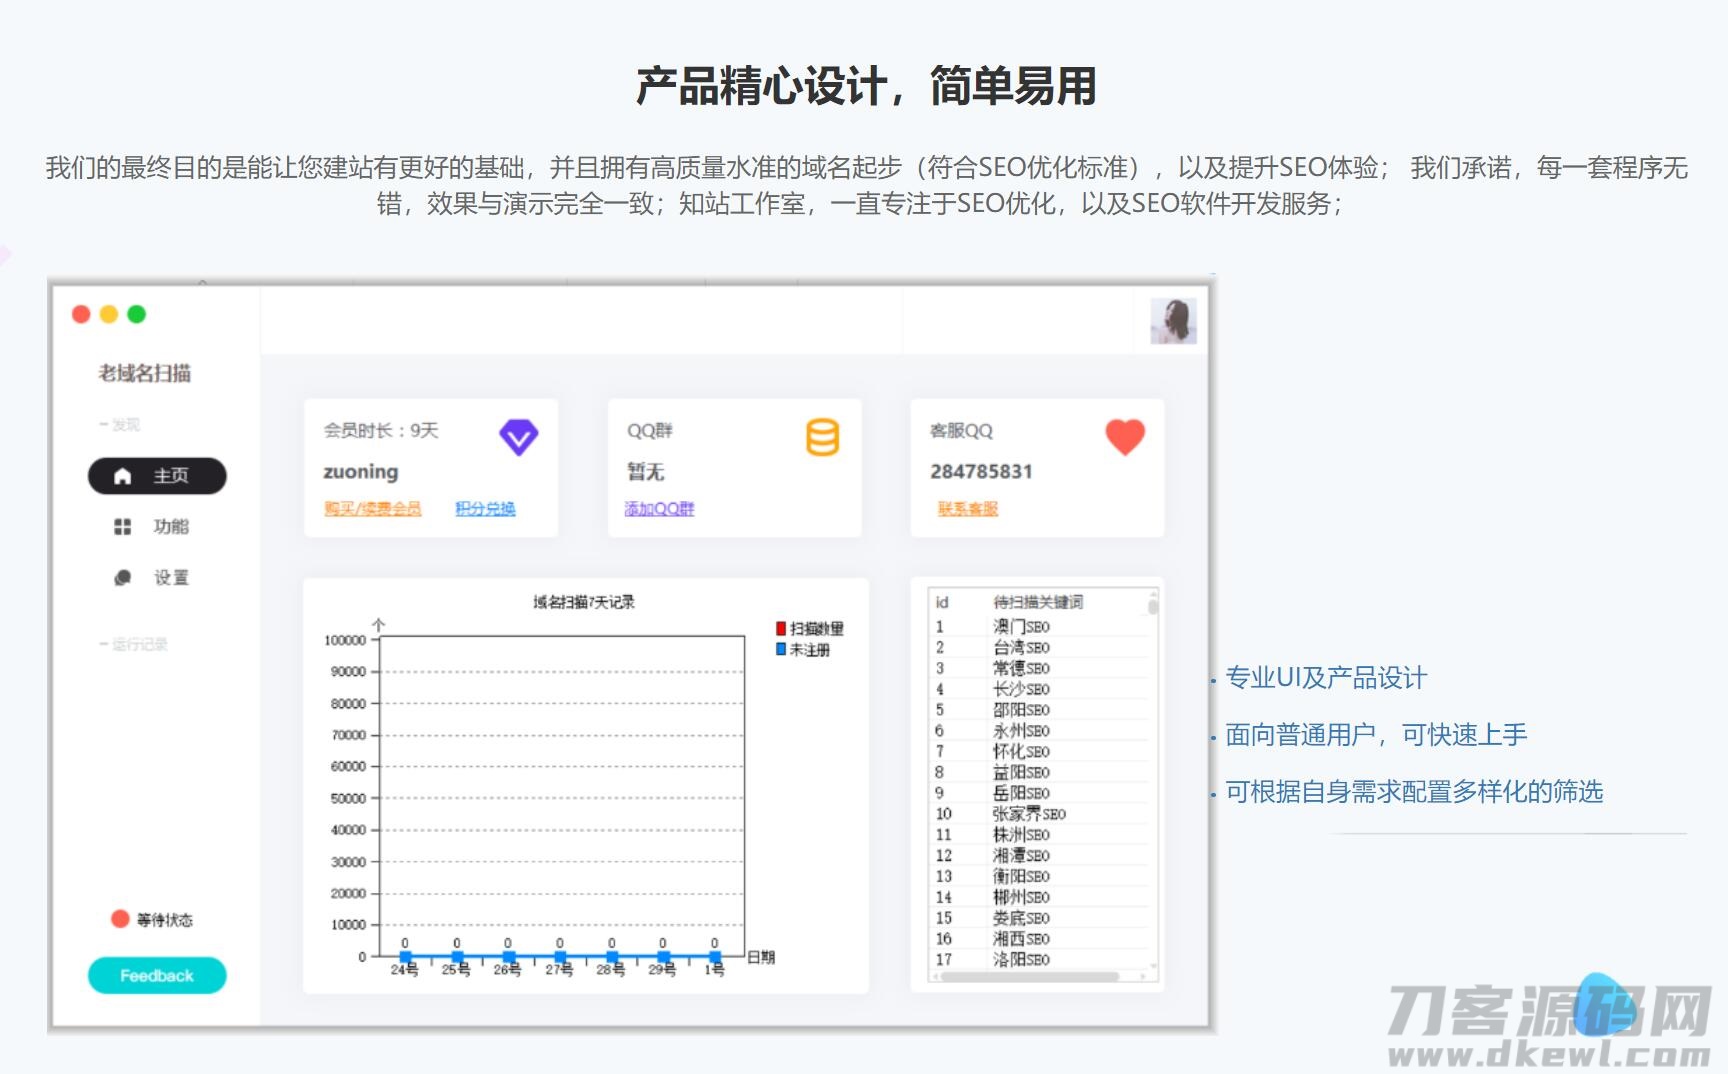1728x1074 pixels.
Task: Click the blue 未注册 legend swatch
Action: pyautogui.click(x=781, y=649)
